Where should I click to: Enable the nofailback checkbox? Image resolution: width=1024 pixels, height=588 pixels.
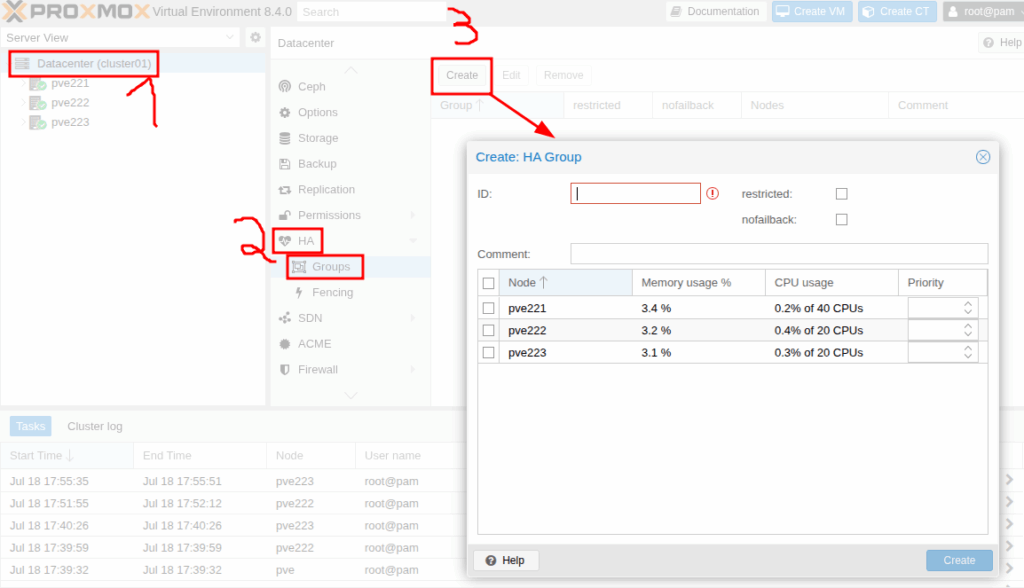[842, 220]
